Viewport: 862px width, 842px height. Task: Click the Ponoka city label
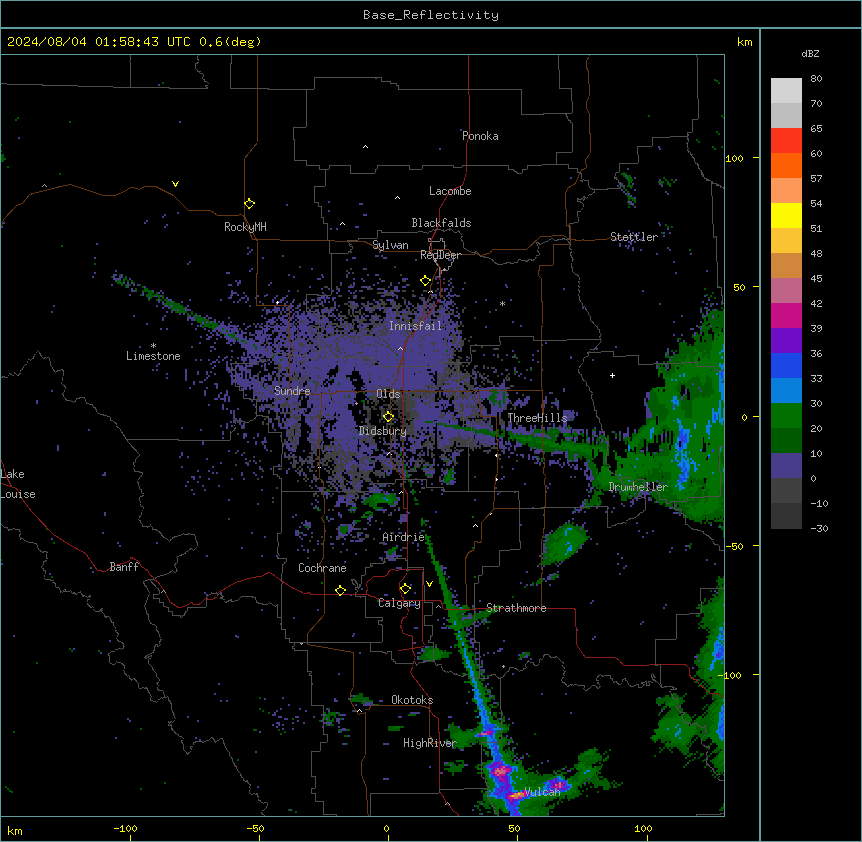[x=480, y=136]
